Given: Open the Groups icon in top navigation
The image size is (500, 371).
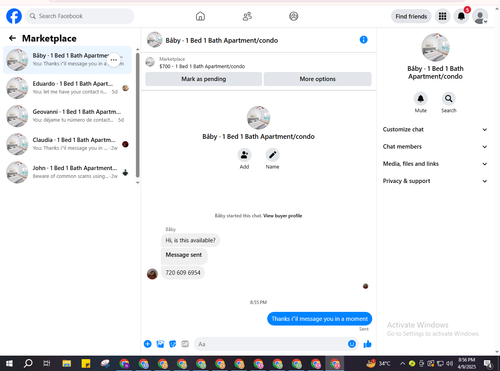Looking at the screenshot, I should [x=294, y=16].
